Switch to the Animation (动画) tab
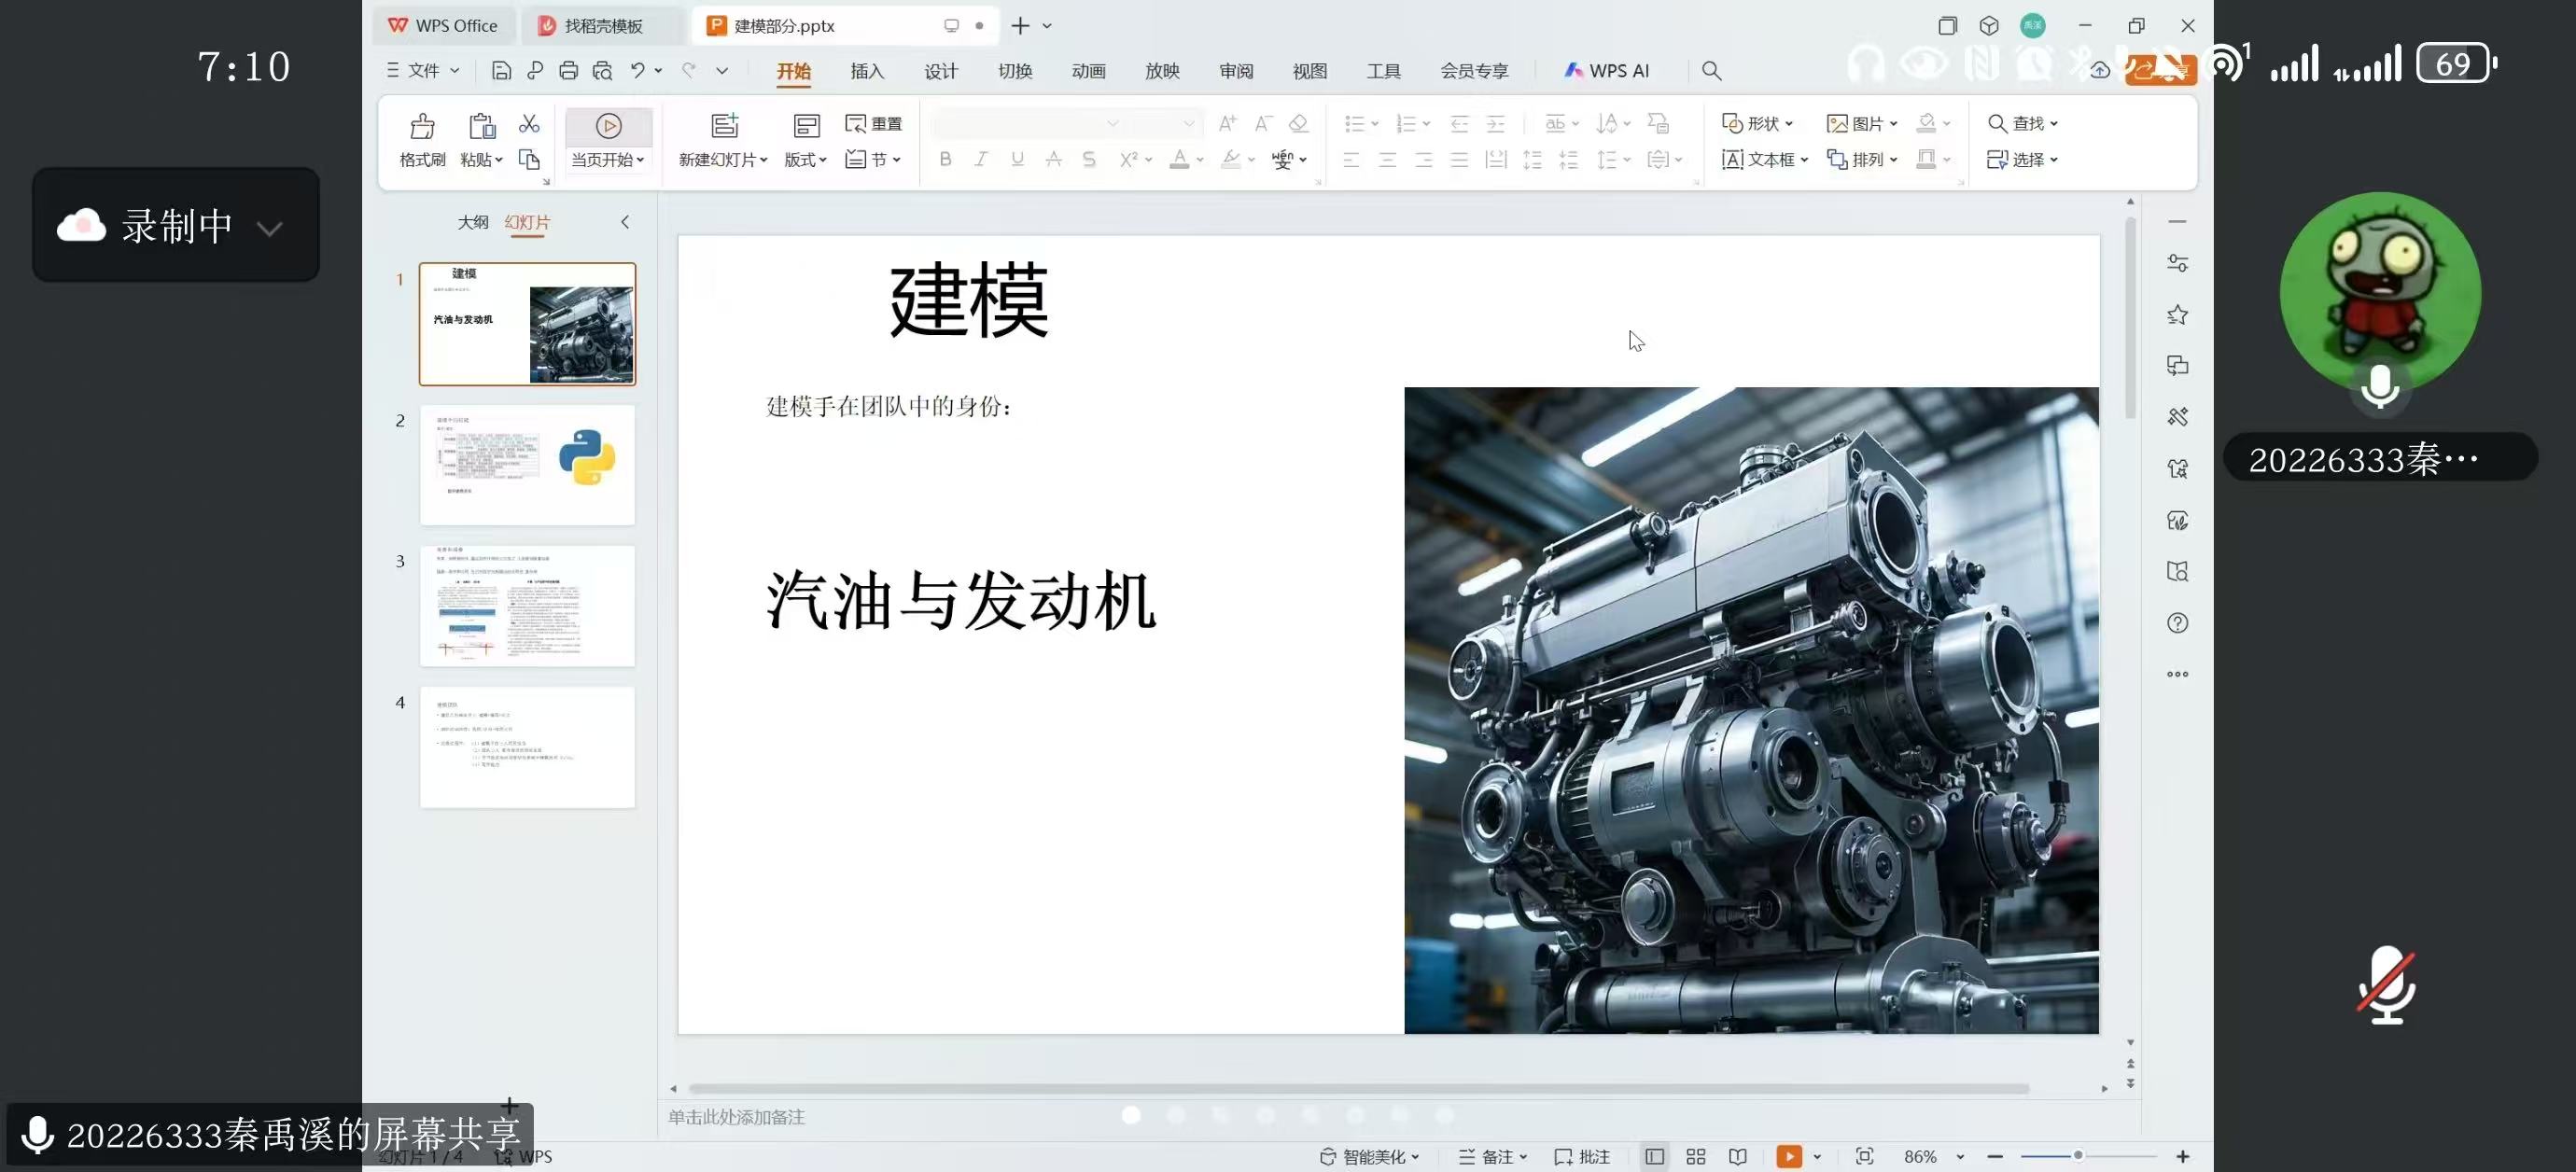The width and height of the screenshot is (2576, 1172). [x=1088, y=71]
